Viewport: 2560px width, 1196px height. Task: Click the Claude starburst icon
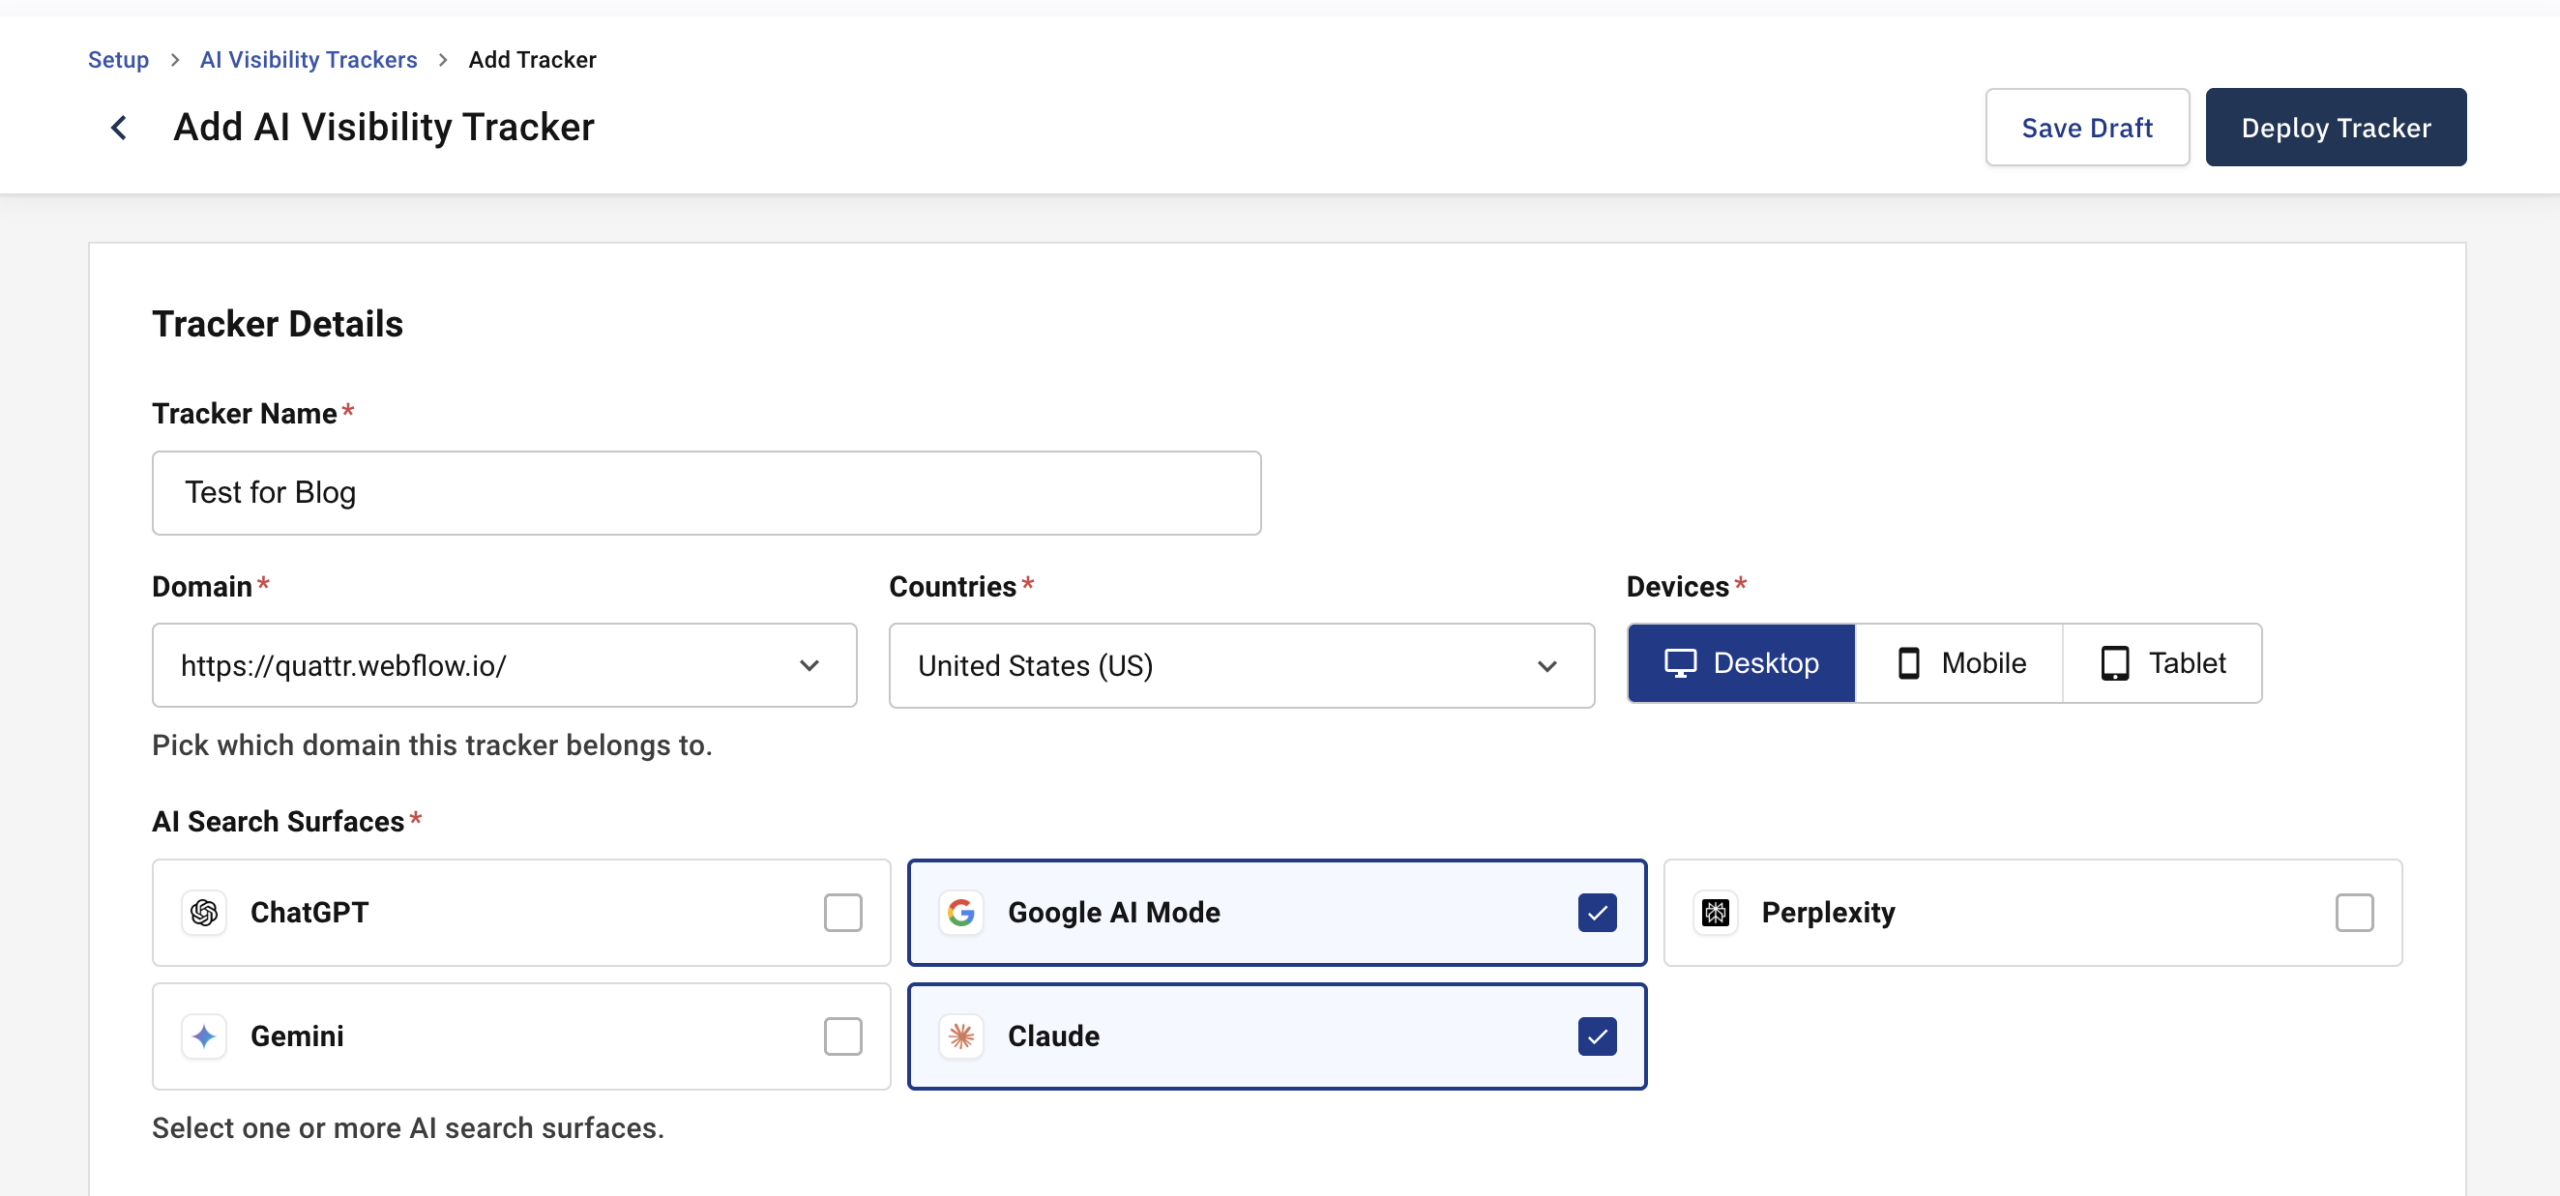click(x=961, y=1036)
